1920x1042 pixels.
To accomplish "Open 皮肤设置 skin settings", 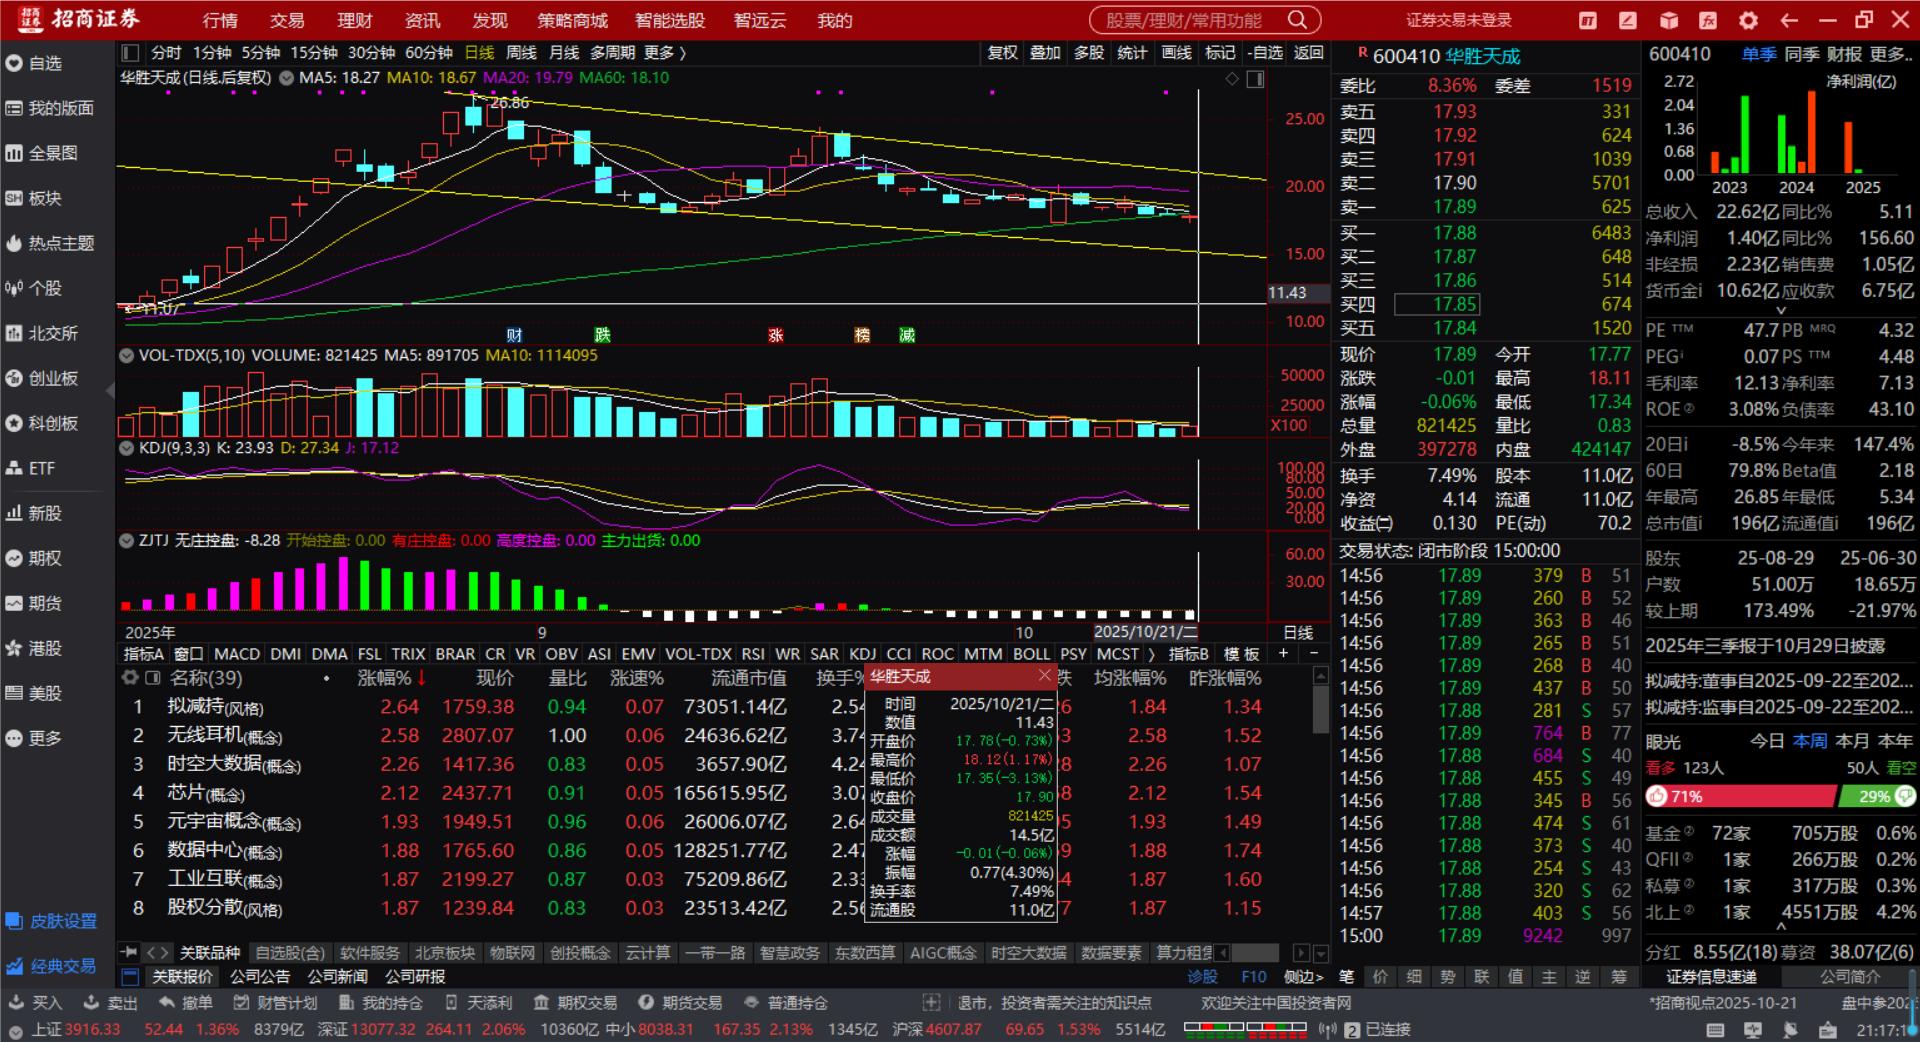I will point(52,921).
